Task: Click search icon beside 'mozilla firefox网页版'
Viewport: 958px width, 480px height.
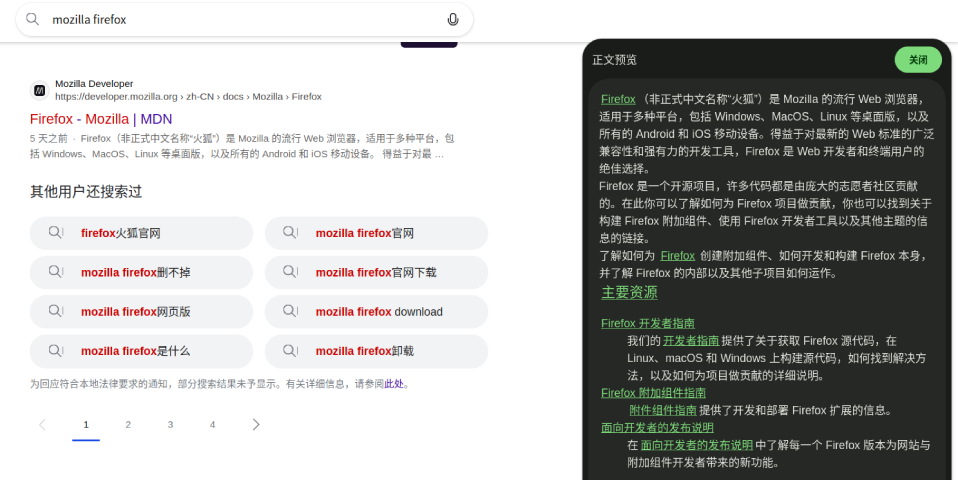Action: coord(56,311)
